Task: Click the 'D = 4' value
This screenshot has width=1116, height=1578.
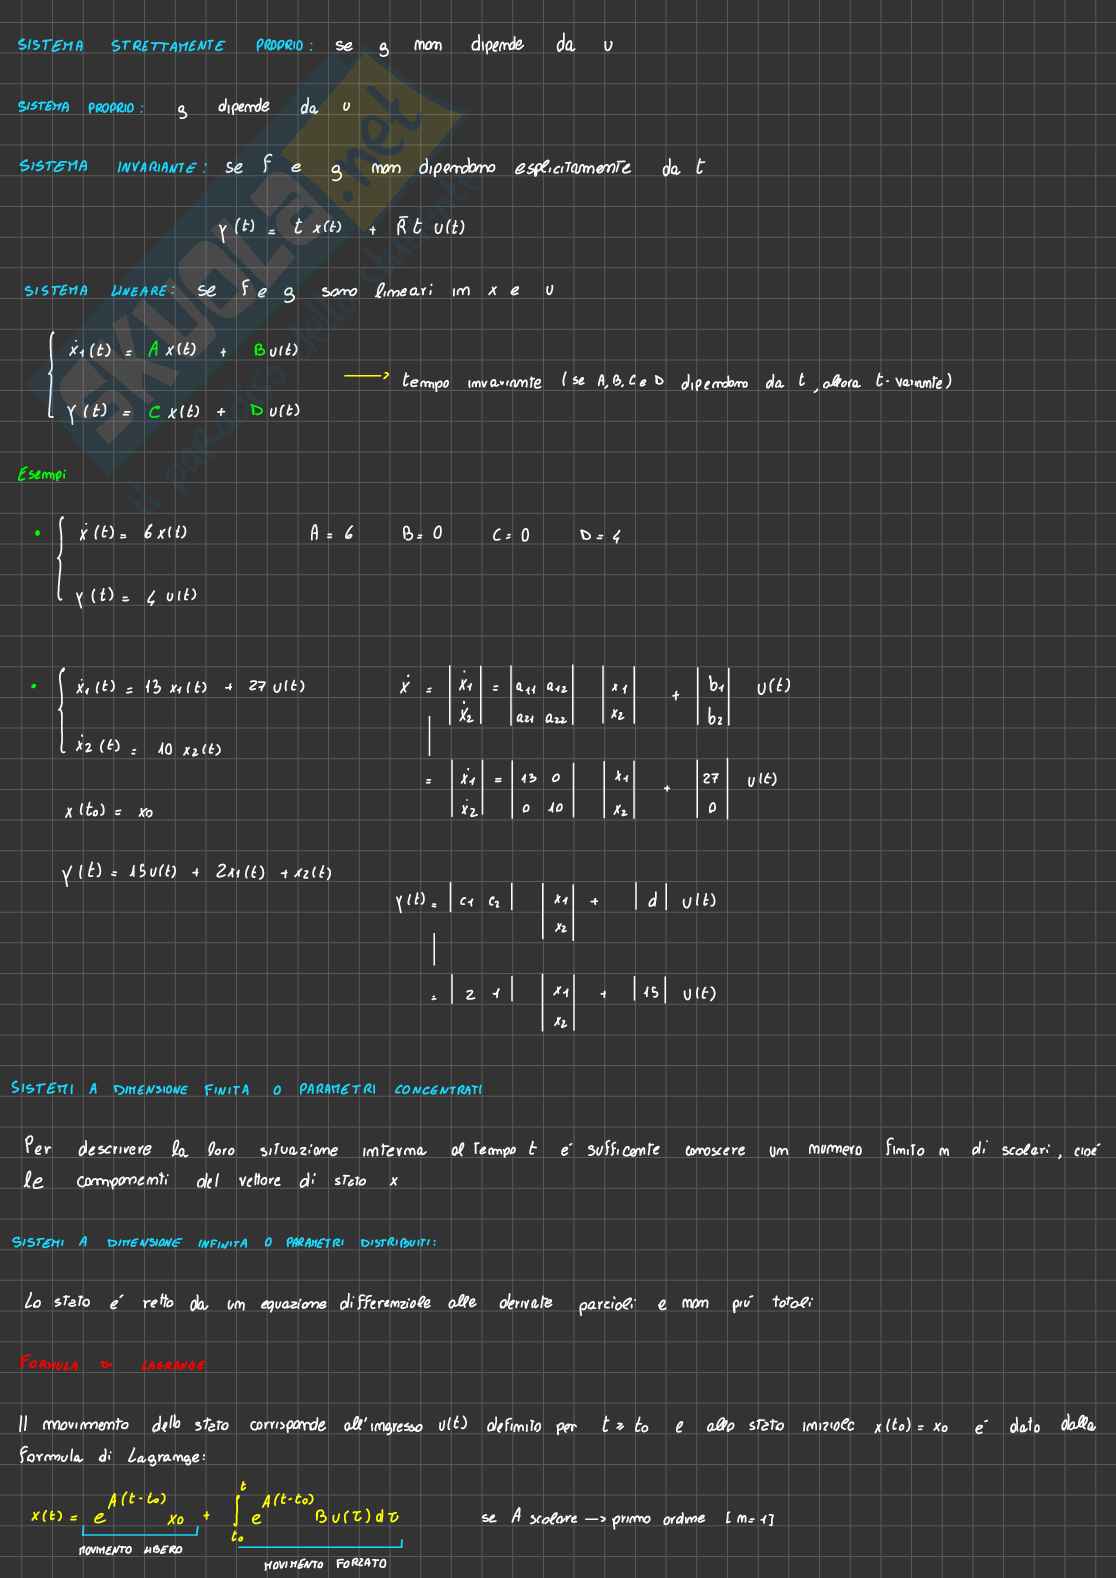Action: click(600, 536)
